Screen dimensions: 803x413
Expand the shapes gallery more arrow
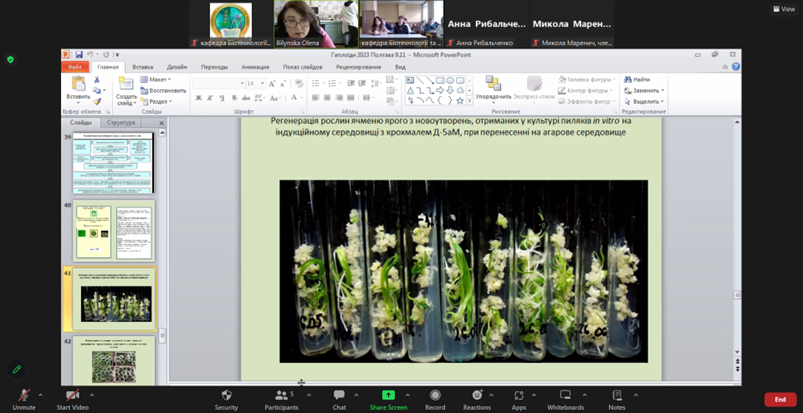click(x=470, y=101)
